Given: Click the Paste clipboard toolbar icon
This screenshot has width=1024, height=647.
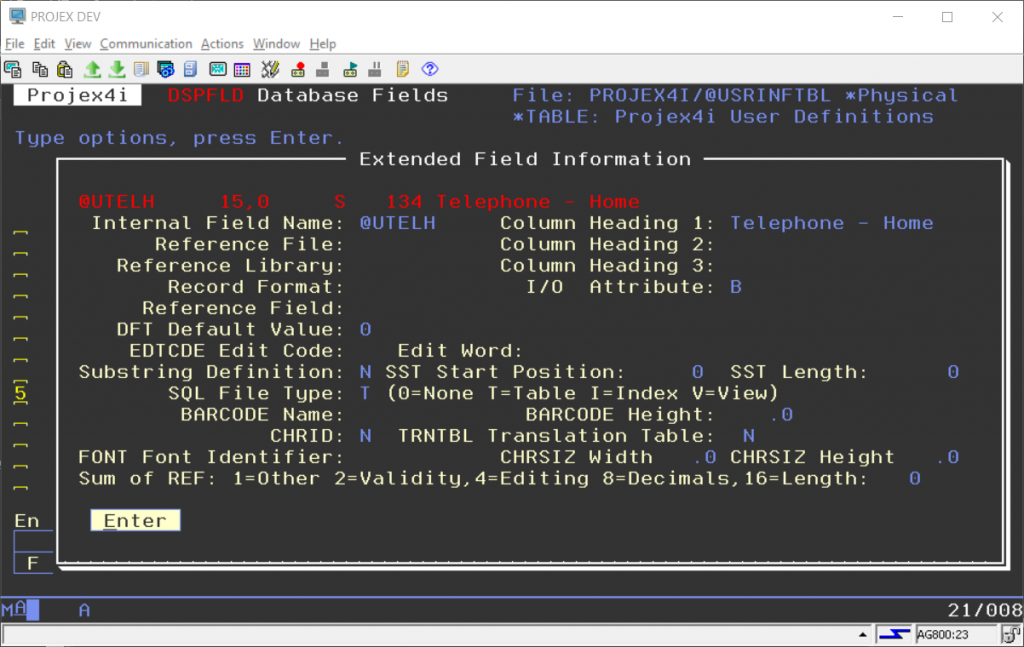Looking at the screenshot, I should 65,69.
